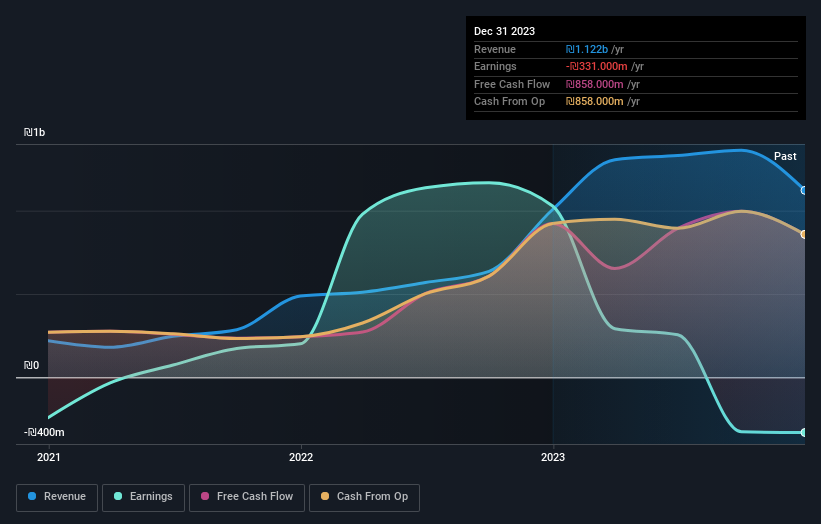Screen dimensions: 821x524
Task: Click the Cash From Op ₪858.000m tooltip value
Action: pyautogui.click(x=594, y=102)
